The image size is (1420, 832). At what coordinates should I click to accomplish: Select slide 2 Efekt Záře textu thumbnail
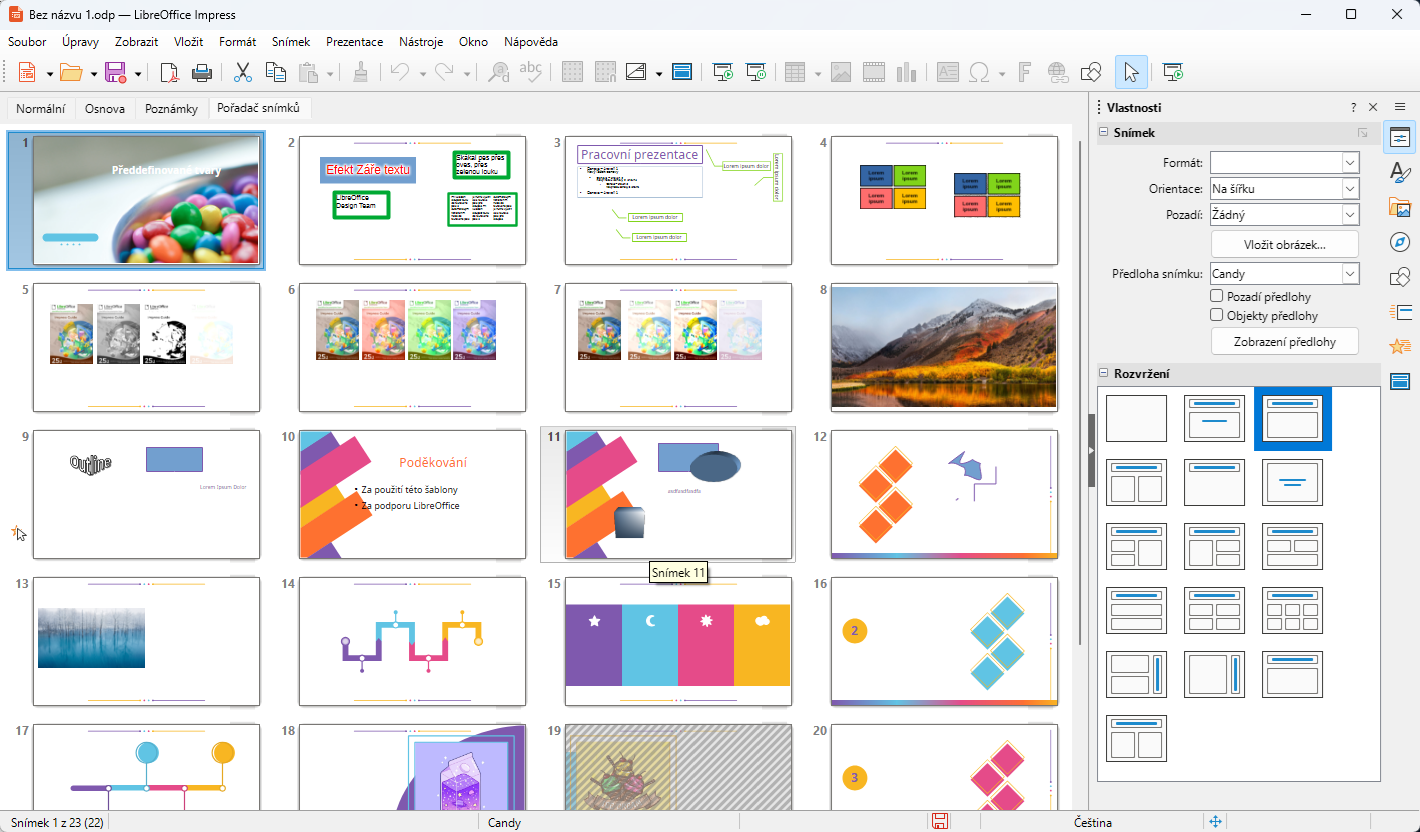point(412,201)
